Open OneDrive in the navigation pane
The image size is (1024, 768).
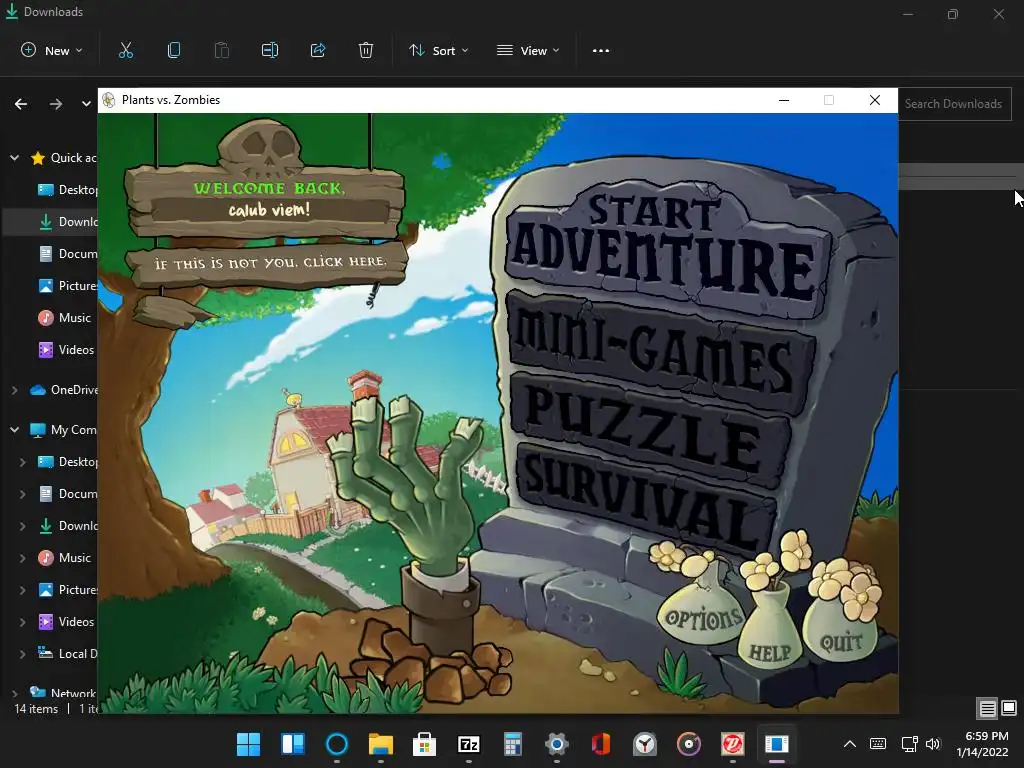pos(63,390)
